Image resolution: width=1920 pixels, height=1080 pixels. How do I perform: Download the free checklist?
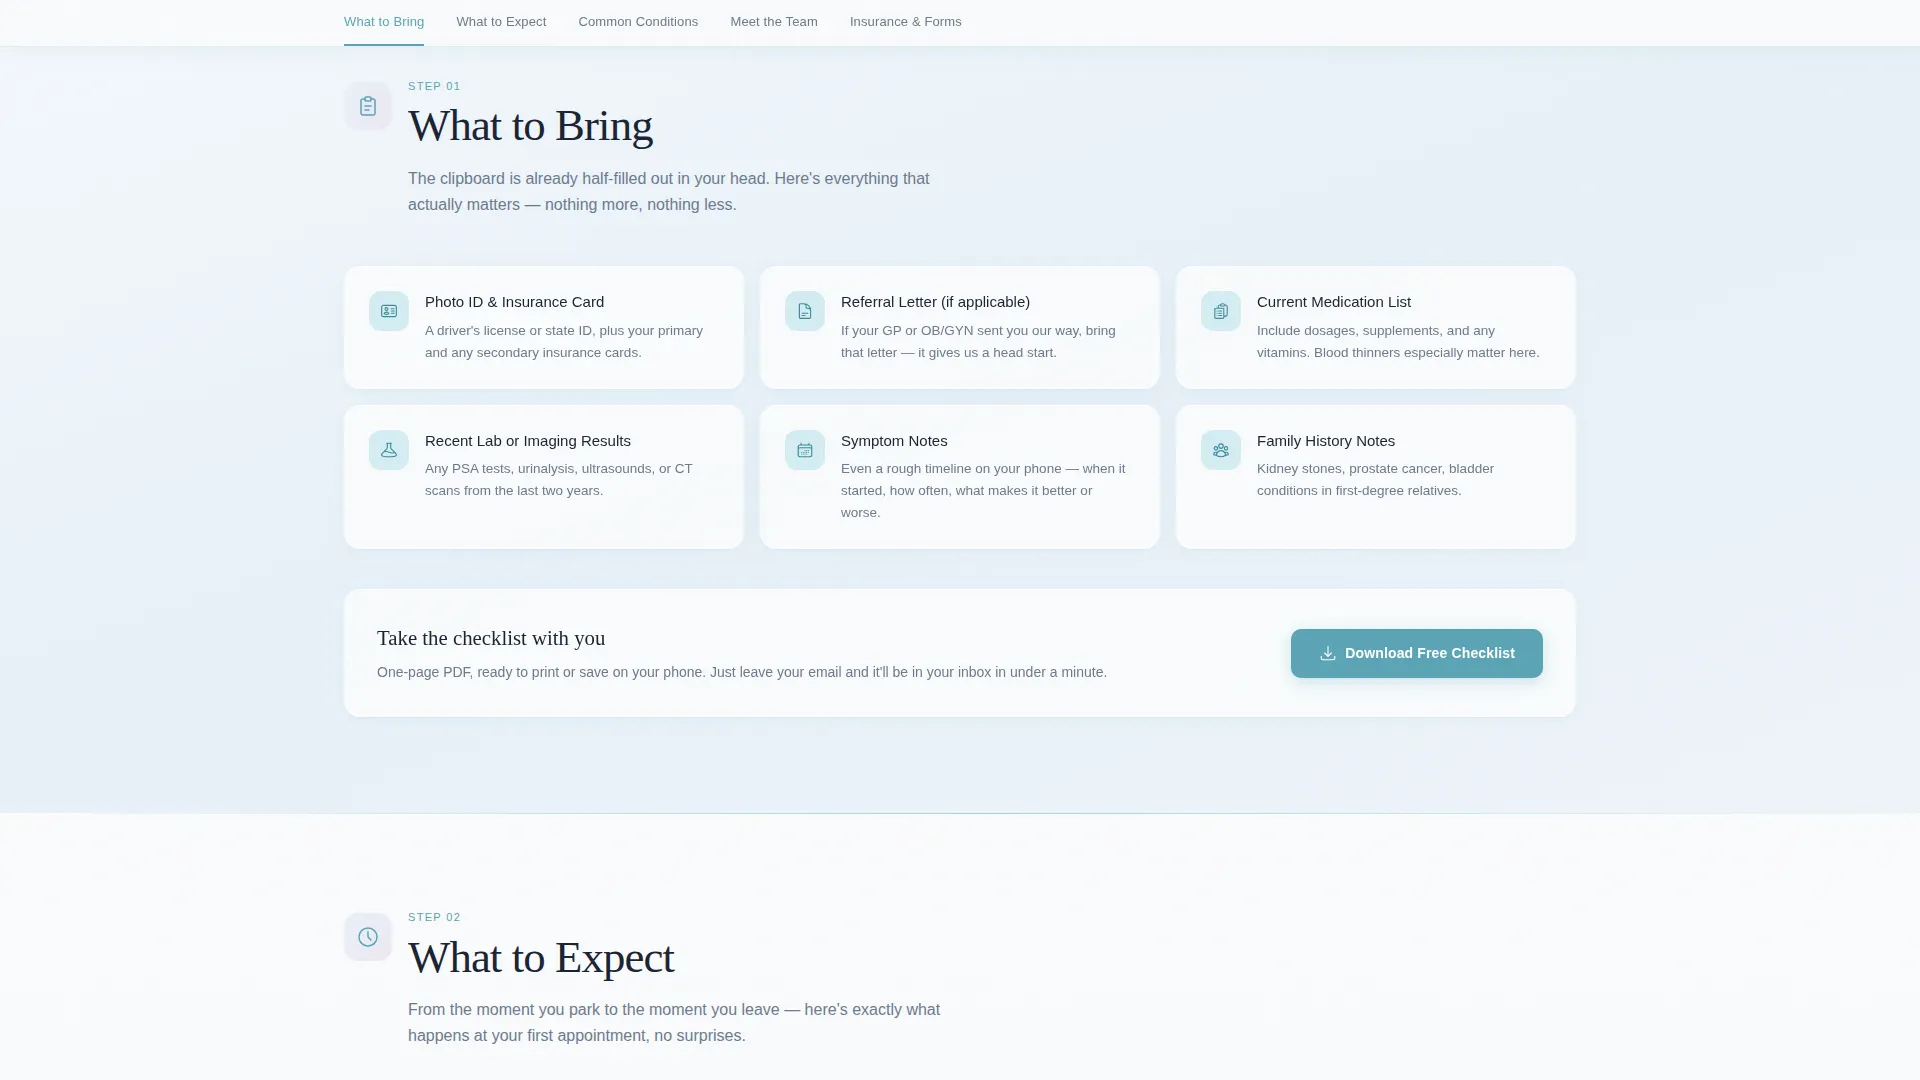click(1417, 653)
